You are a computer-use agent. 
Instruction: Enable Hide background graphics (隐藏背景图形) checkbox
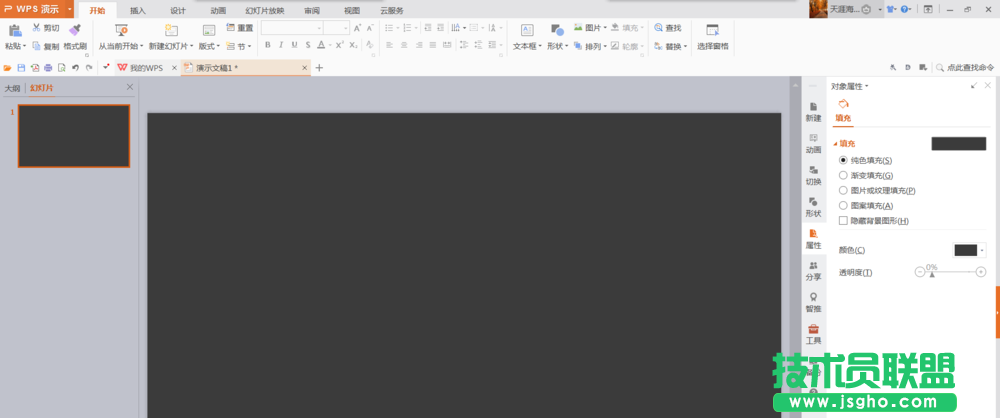pyautogui.click(x=843, y=220)
